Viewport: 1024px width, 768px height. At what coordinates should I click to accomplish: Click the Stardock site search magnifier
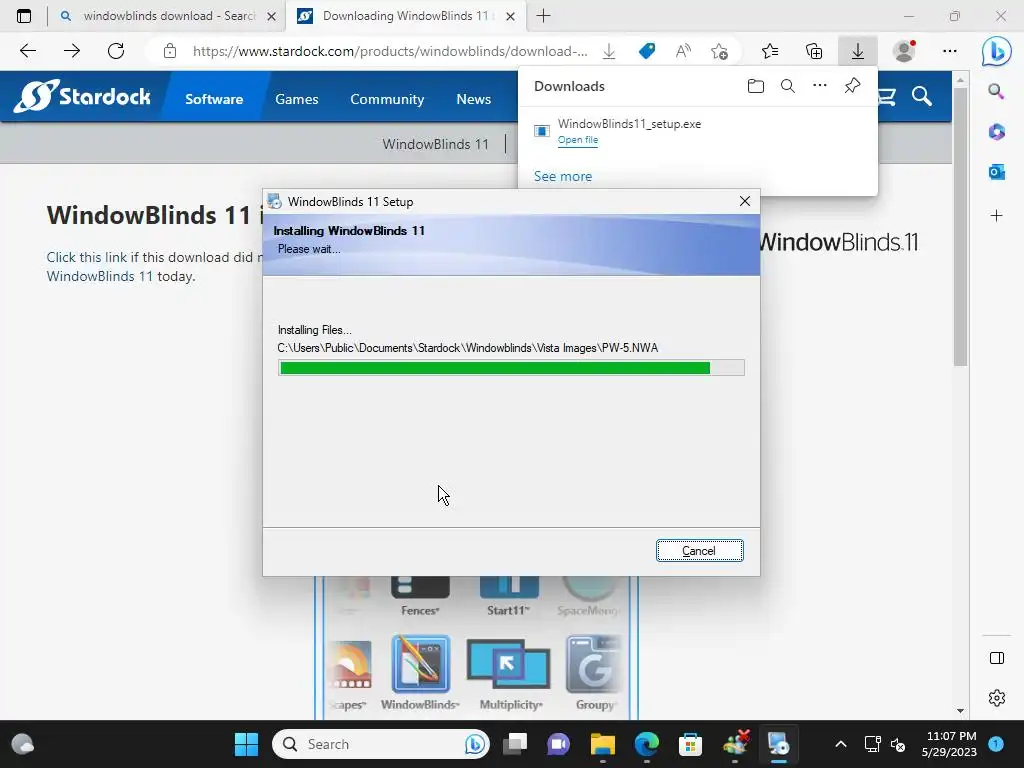tap(921, 97)
